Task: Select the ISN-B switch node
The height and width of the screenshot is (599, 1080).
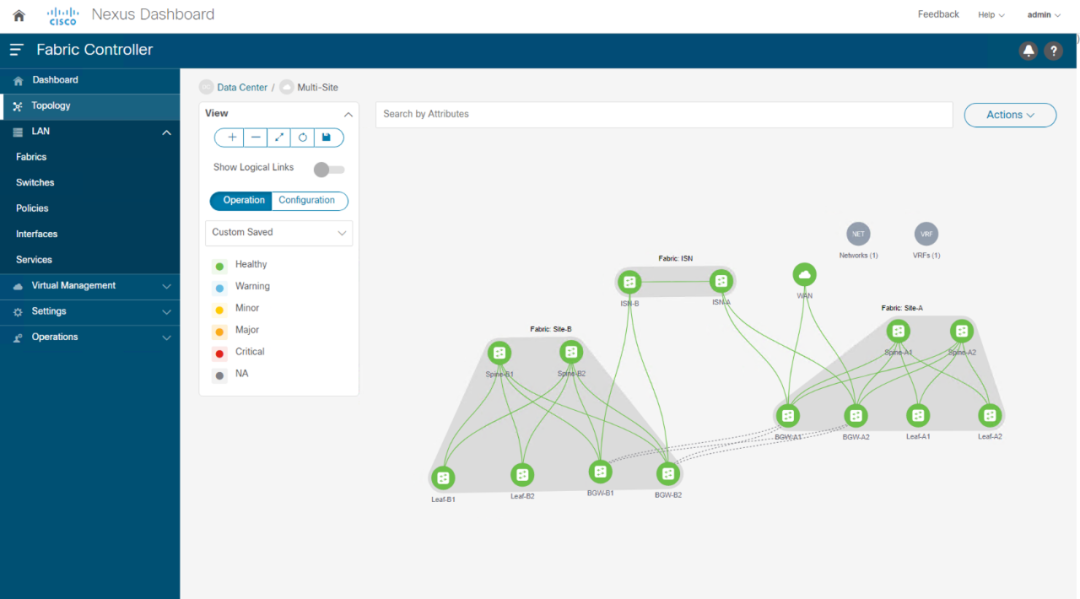Action: 629,282
